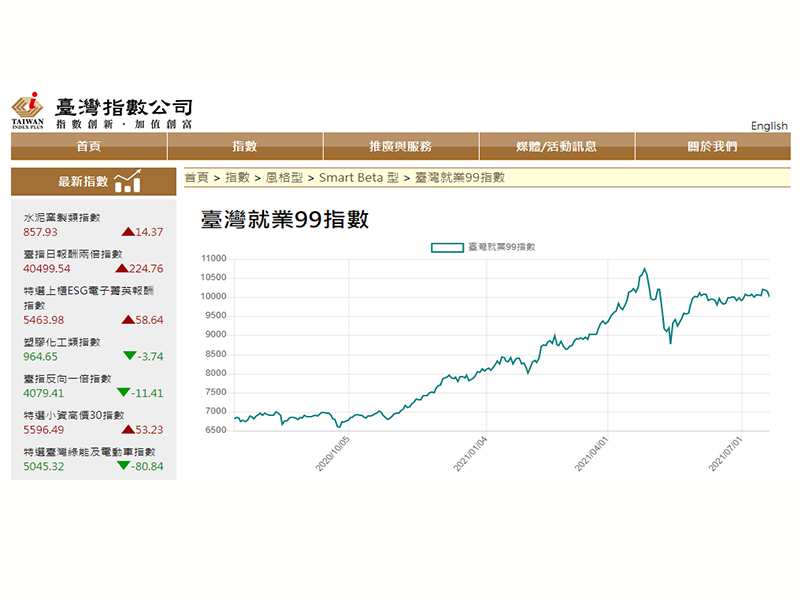800x600 pixels.
Task: Click x-axis date label 2021/01/04
Action: (470, 454)
